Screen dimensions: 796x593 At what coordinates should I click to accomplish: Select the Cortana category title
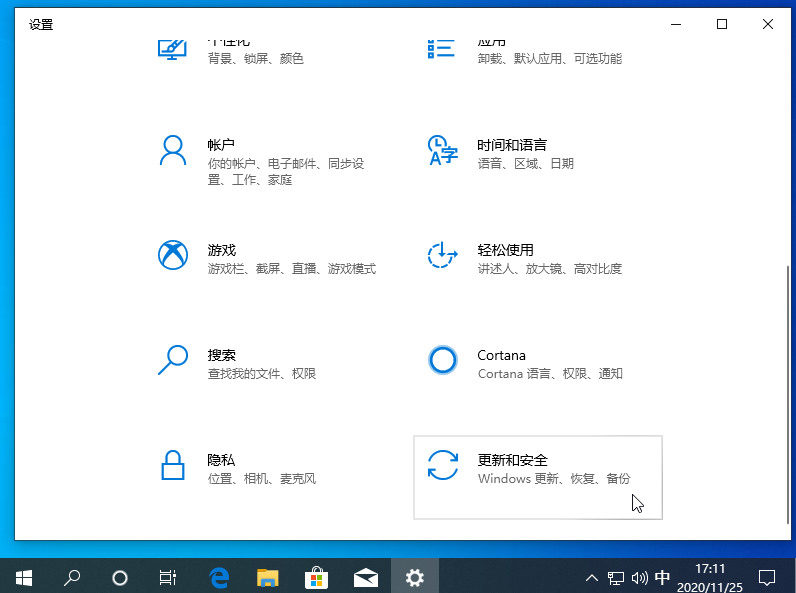(x=501, y=355)
